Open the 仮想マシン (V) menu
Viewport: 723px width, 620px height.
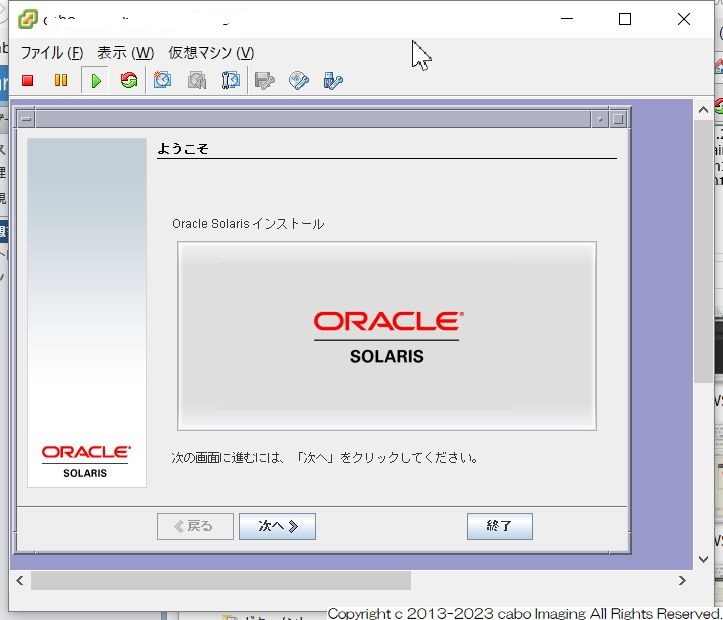(x=211, y=53)
